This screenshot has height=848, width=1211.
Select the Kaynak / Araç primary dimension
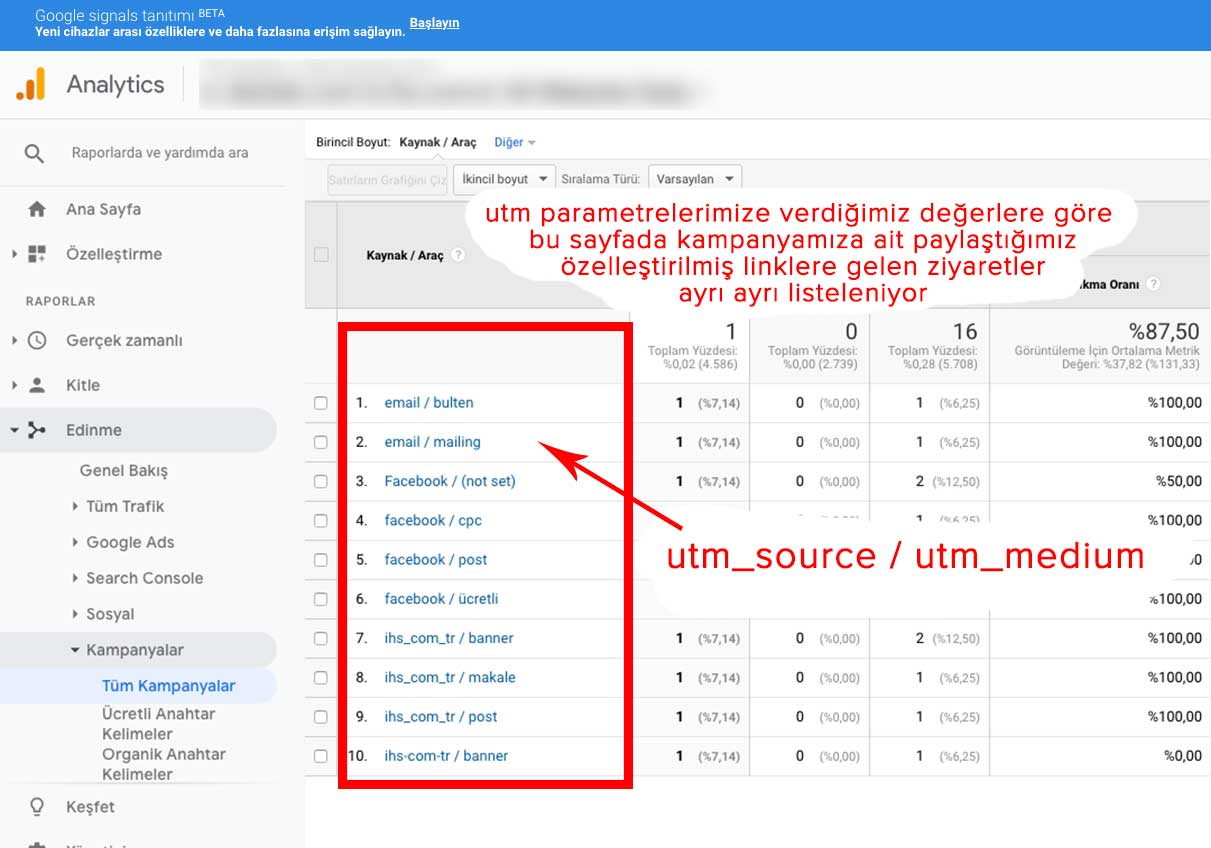tap(438, 142)
